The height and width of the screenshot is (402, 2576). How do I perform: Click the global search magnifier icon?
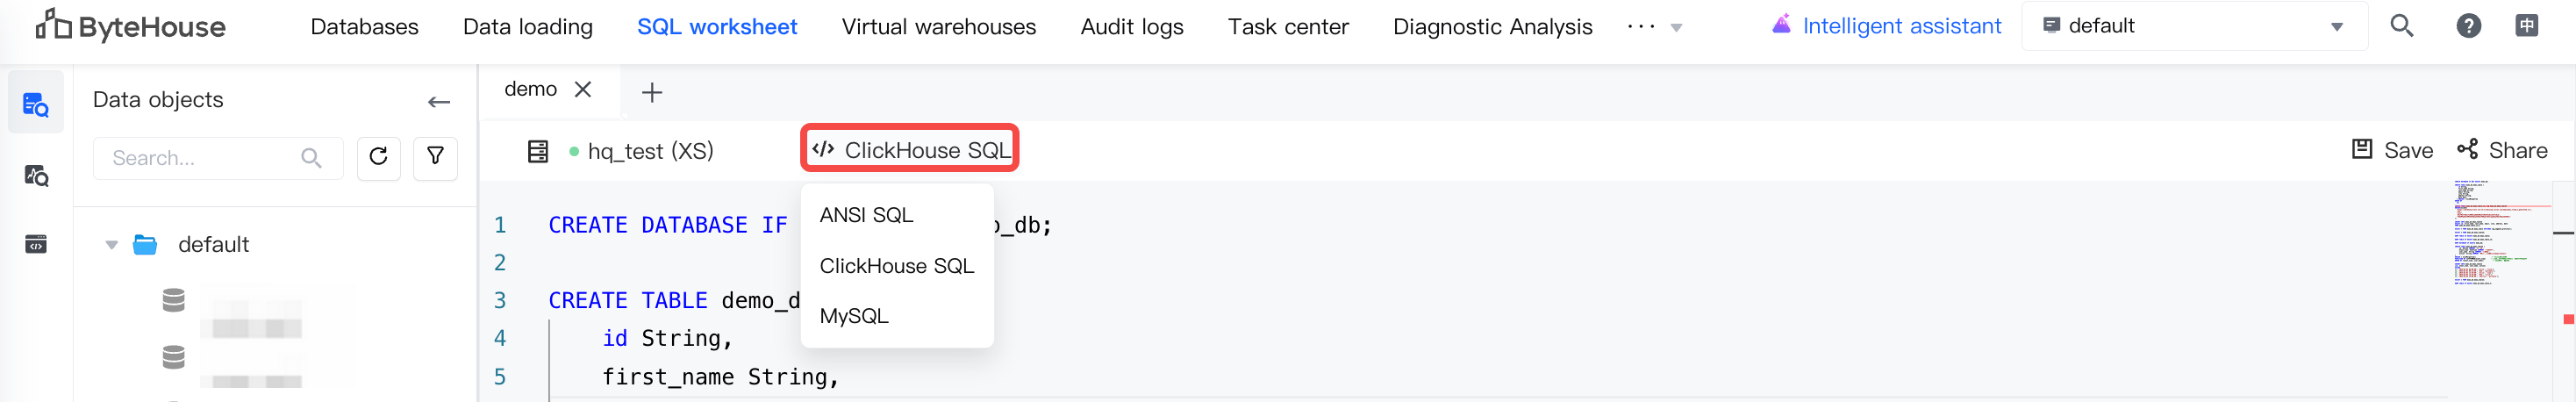[x=2401, y=26]
